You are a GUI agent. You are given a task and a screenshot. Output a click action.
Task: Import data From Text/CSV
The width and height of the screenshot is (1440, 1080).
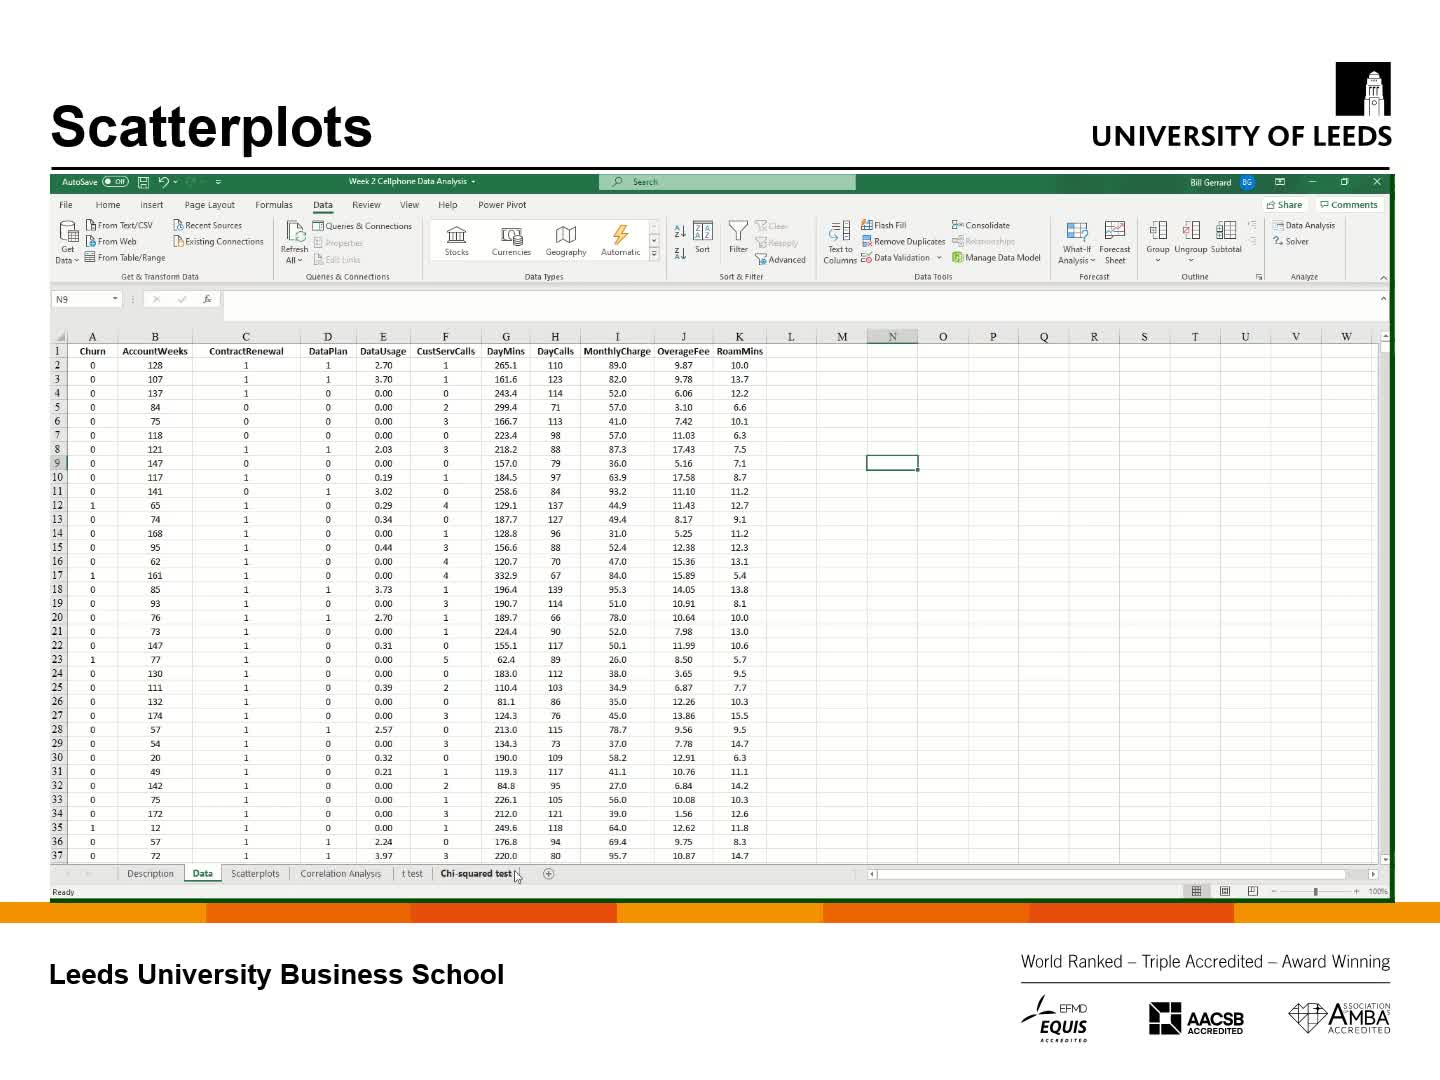(120, 225)
